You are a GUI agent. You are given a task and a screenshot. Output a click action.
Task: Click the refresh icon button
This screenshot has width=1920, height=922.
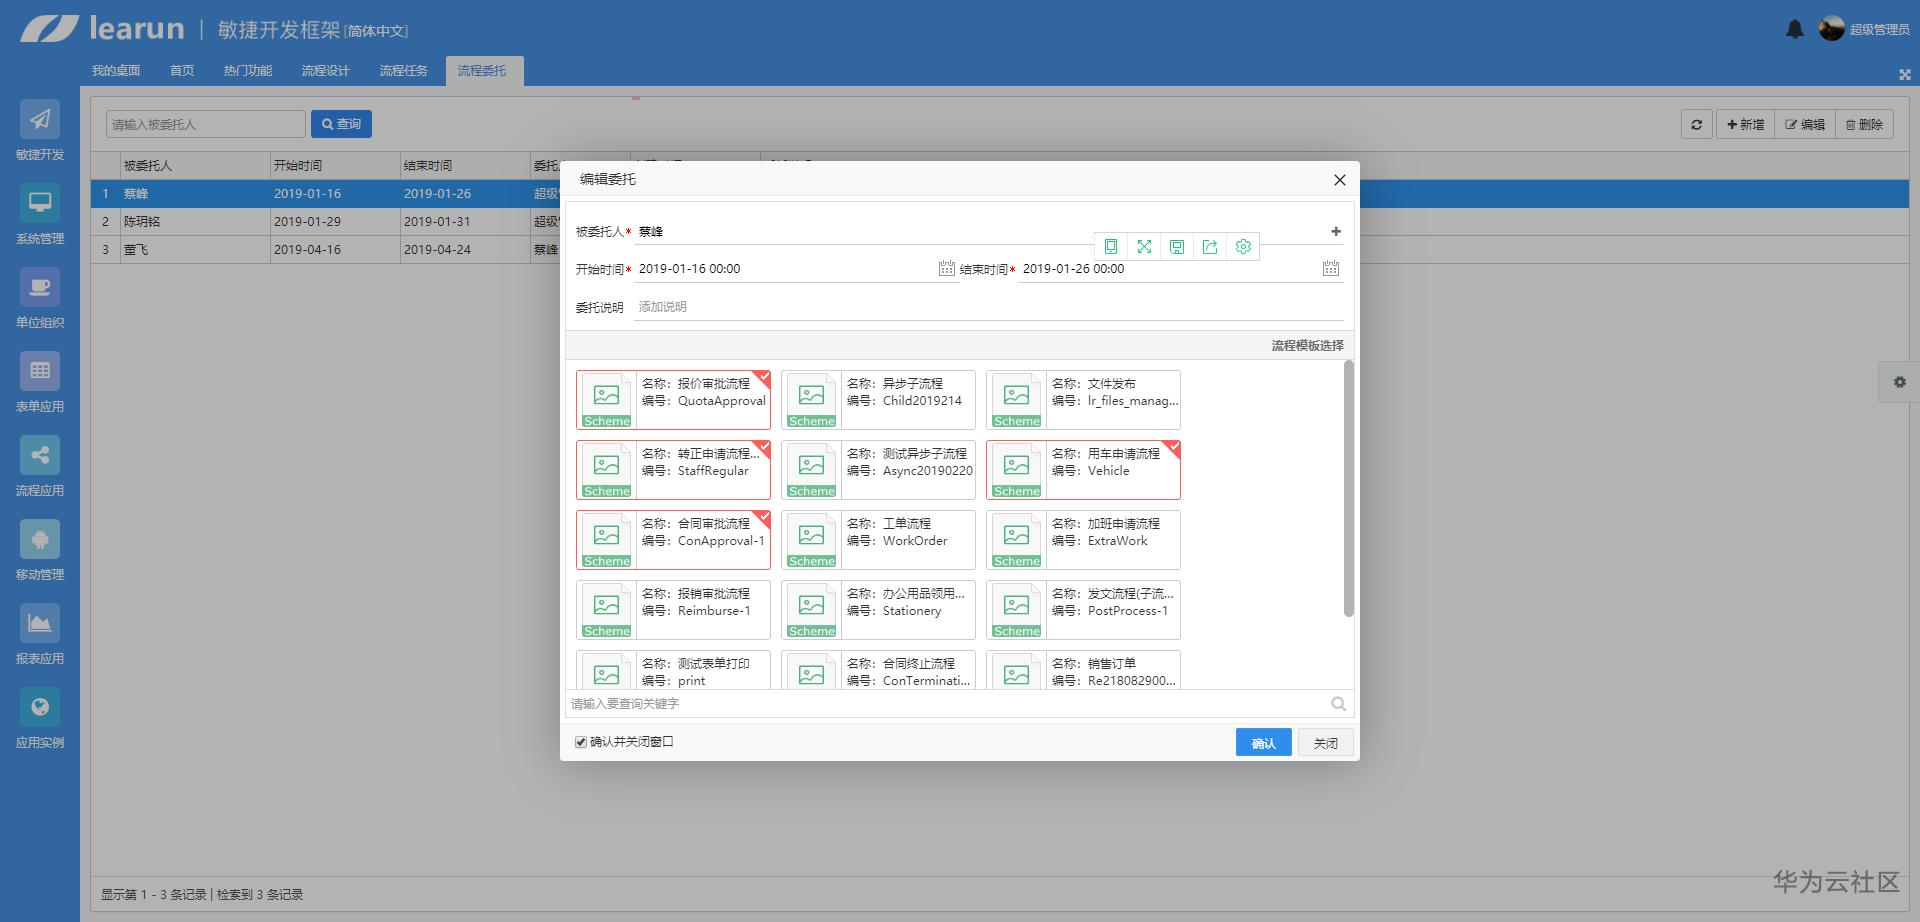pyautogui.click(x=1696, y=125)
